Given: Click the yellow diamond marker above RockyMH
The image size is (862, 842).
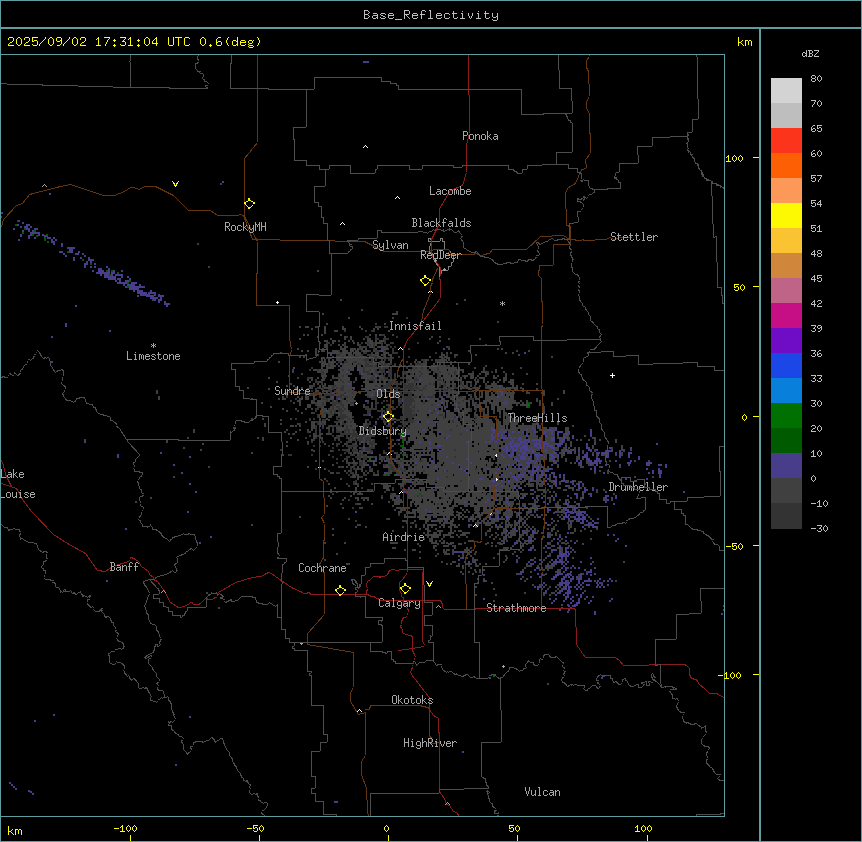Looking at the screenshot, I should (249, 204).
